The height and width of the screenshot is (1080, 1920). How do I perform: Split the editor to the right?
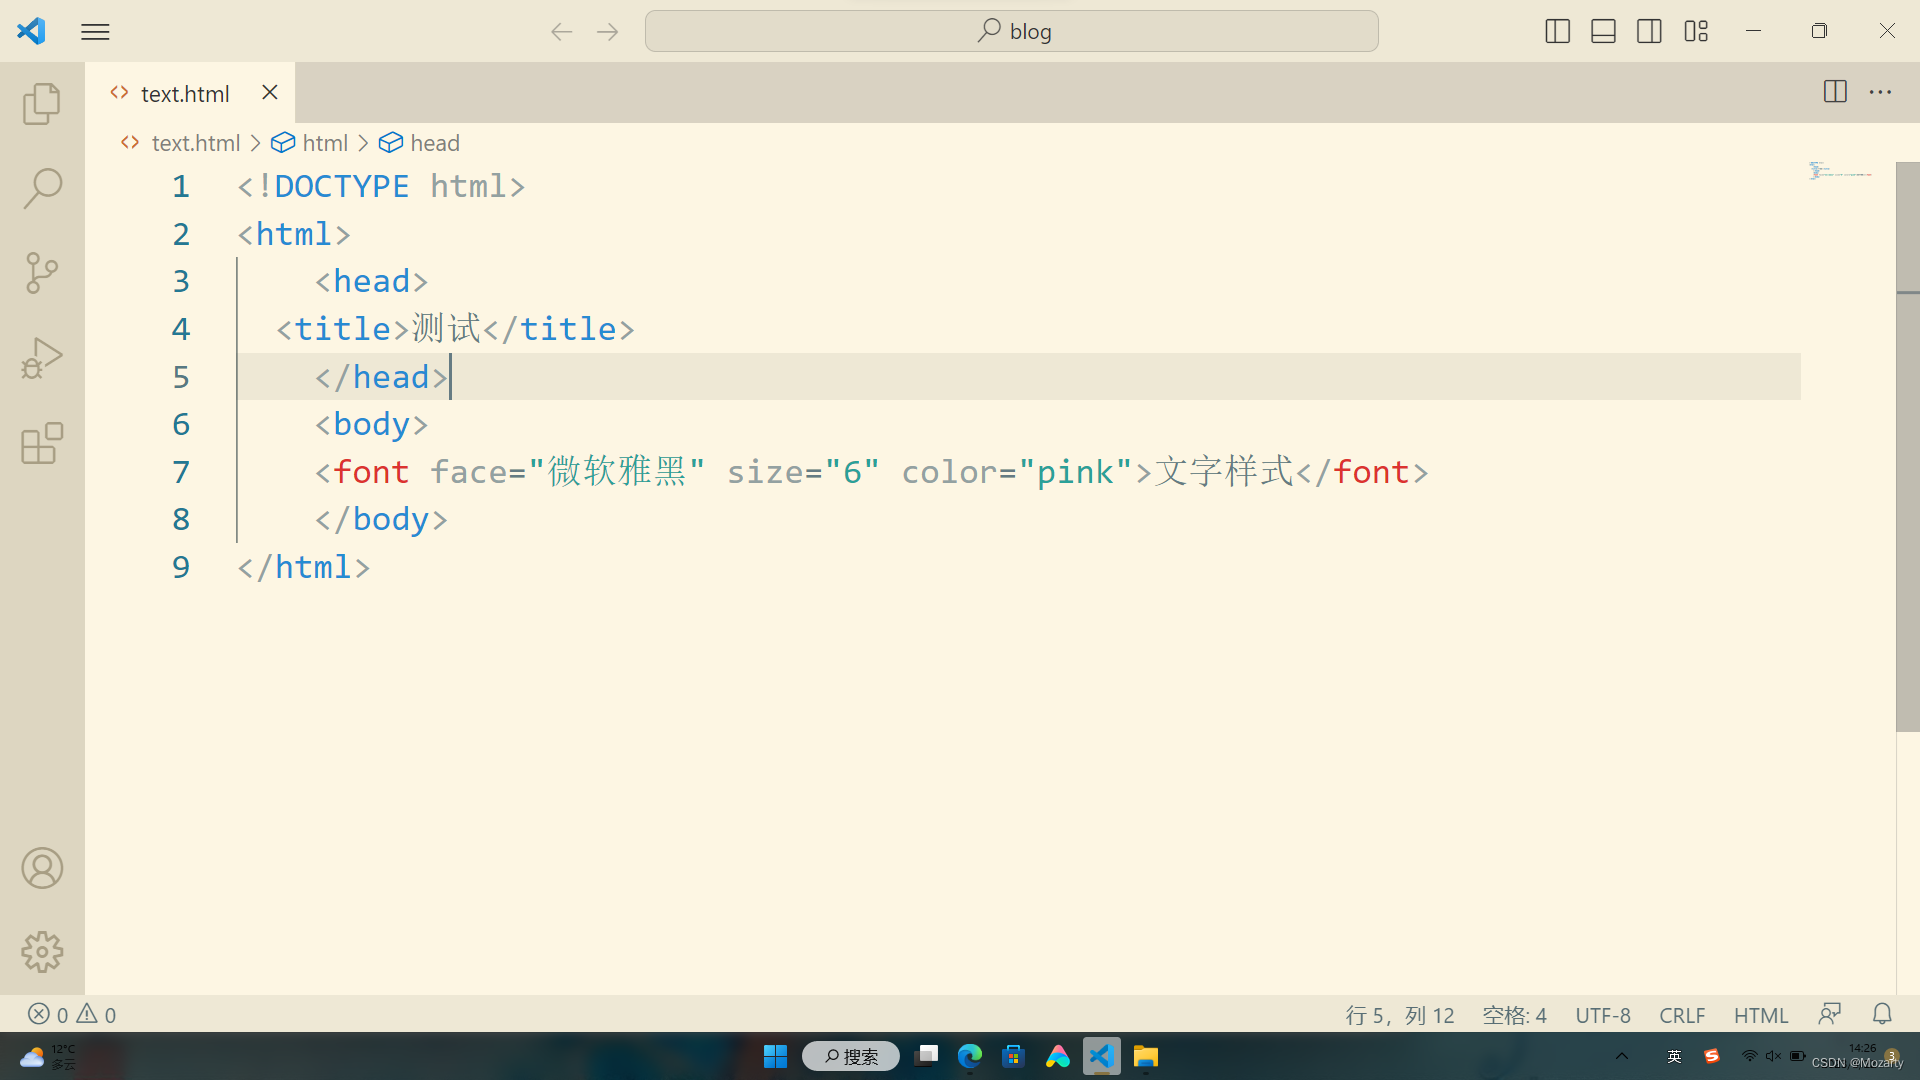tap(1835, 92)
